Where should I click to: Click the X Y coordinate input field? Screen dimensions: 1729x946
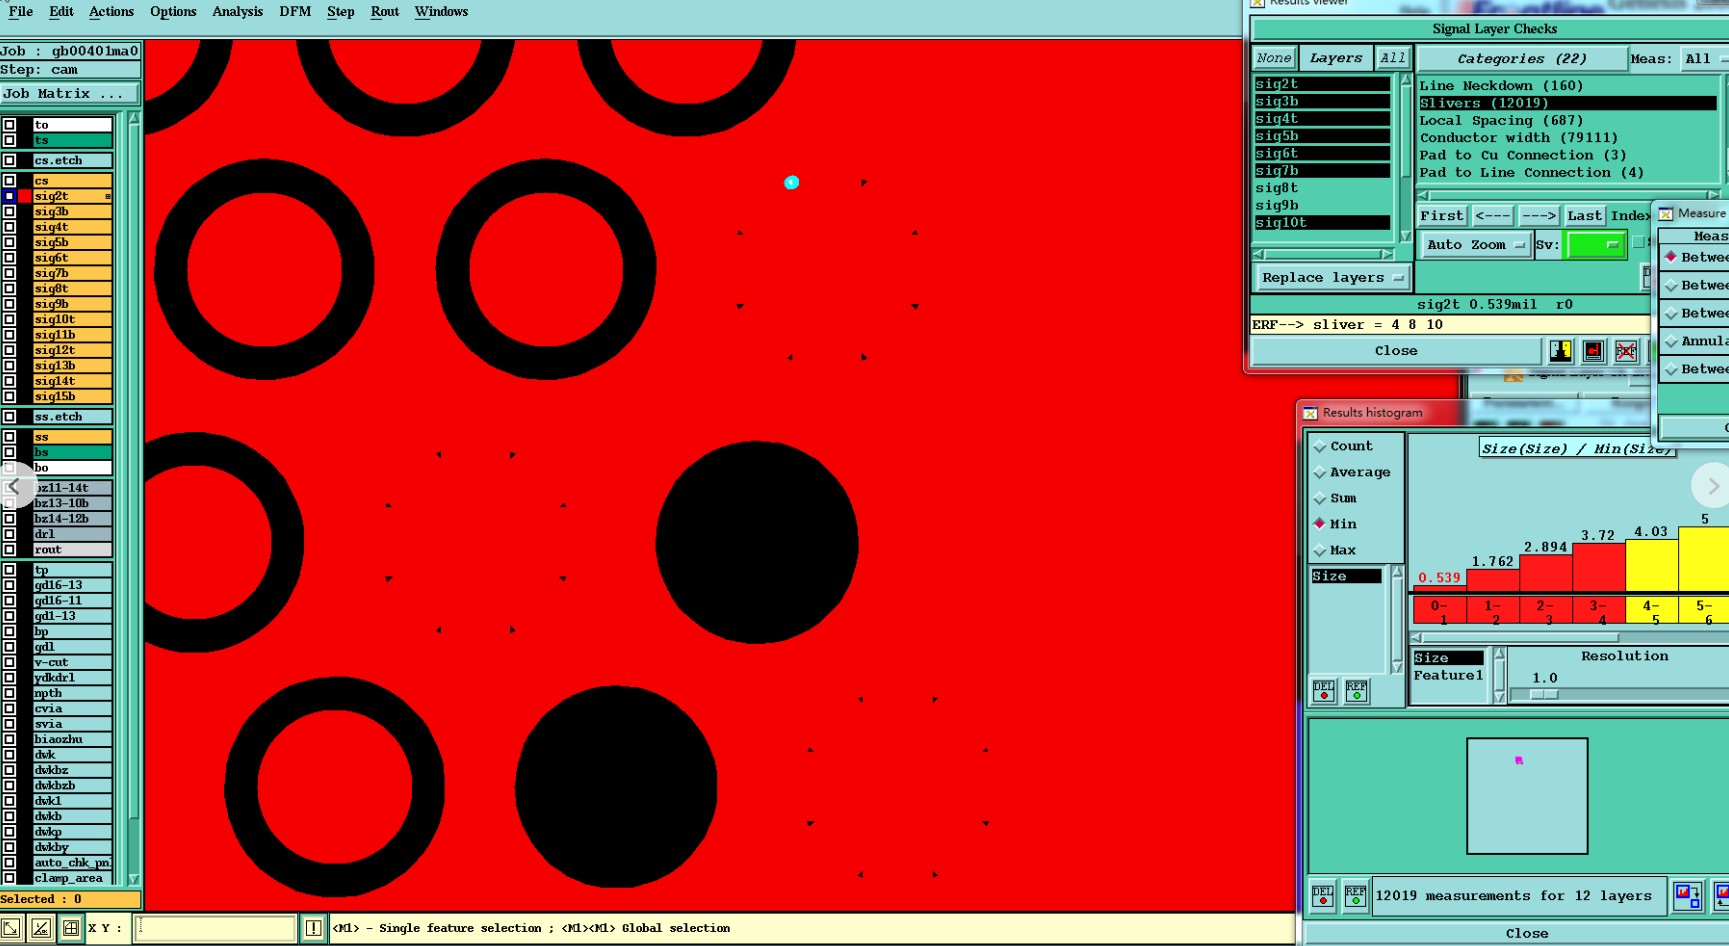point(215,928)
